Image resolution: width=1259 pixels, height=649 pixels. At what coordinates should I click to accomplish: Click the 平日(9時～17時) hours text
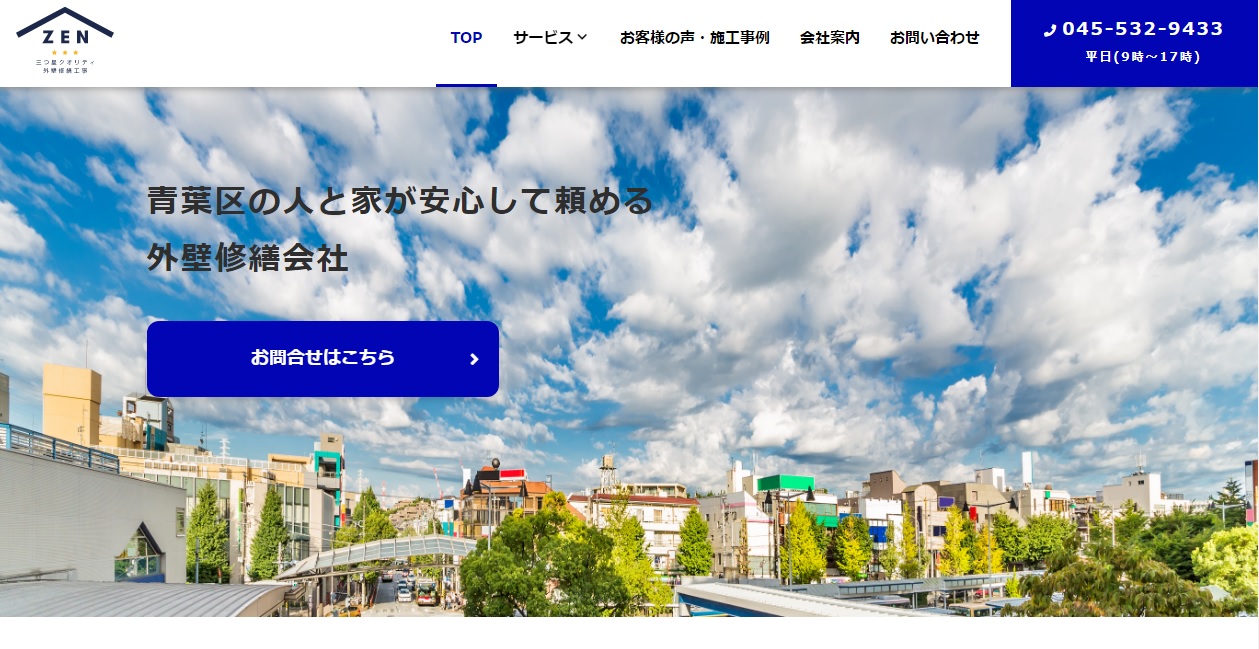click(x=1142, y=57)
